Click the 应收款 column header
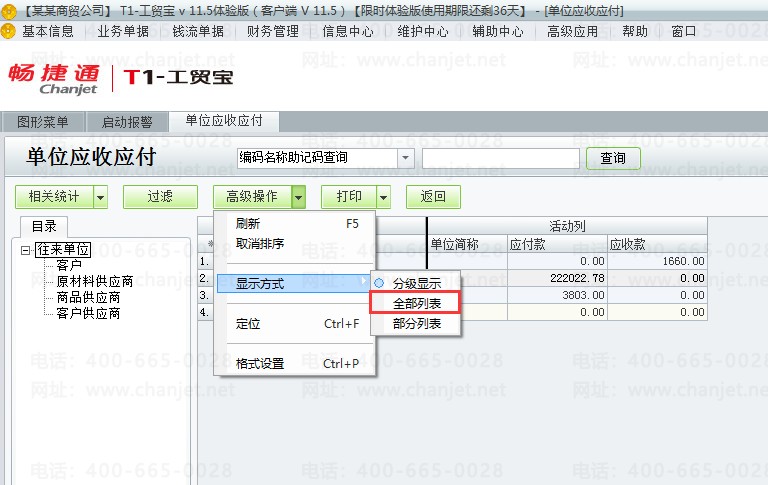The height and width of the screenshot is (485, 768). click(x=657, y=244)
